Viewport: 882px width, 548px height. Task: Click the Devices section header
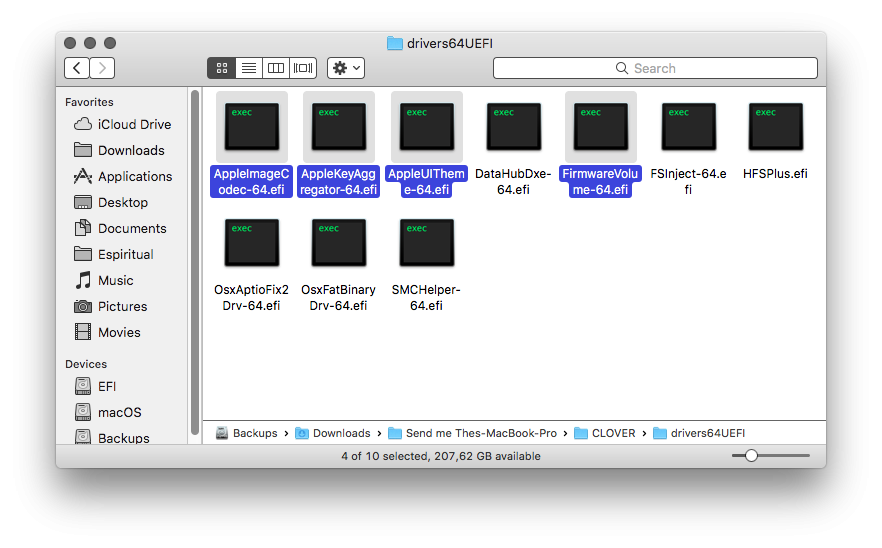(x=86, y=364)
